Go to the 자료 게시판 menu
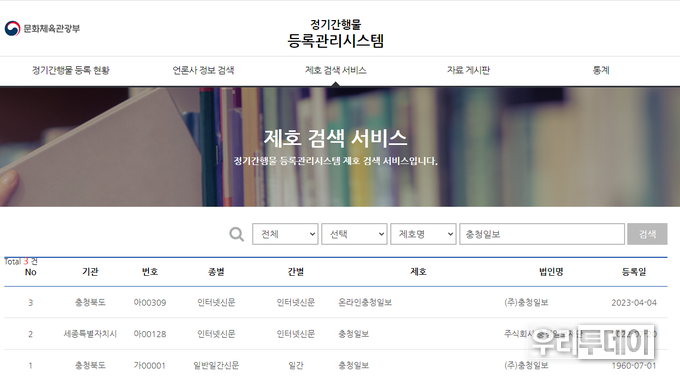The width and height of the screenshot is (680, 380). tap(468, 70)
